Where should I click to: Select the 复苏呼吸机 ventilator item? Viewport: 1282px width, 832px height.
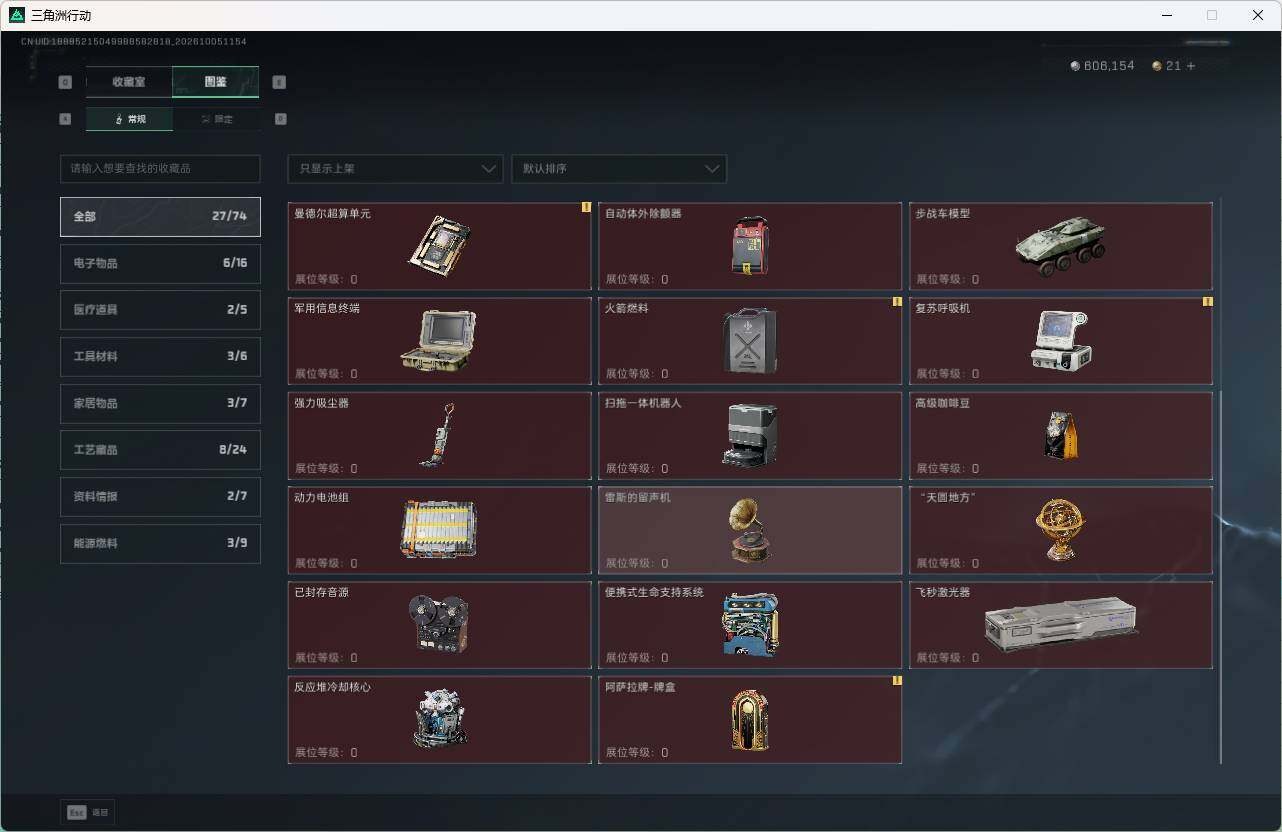[x=1061, y=341]
